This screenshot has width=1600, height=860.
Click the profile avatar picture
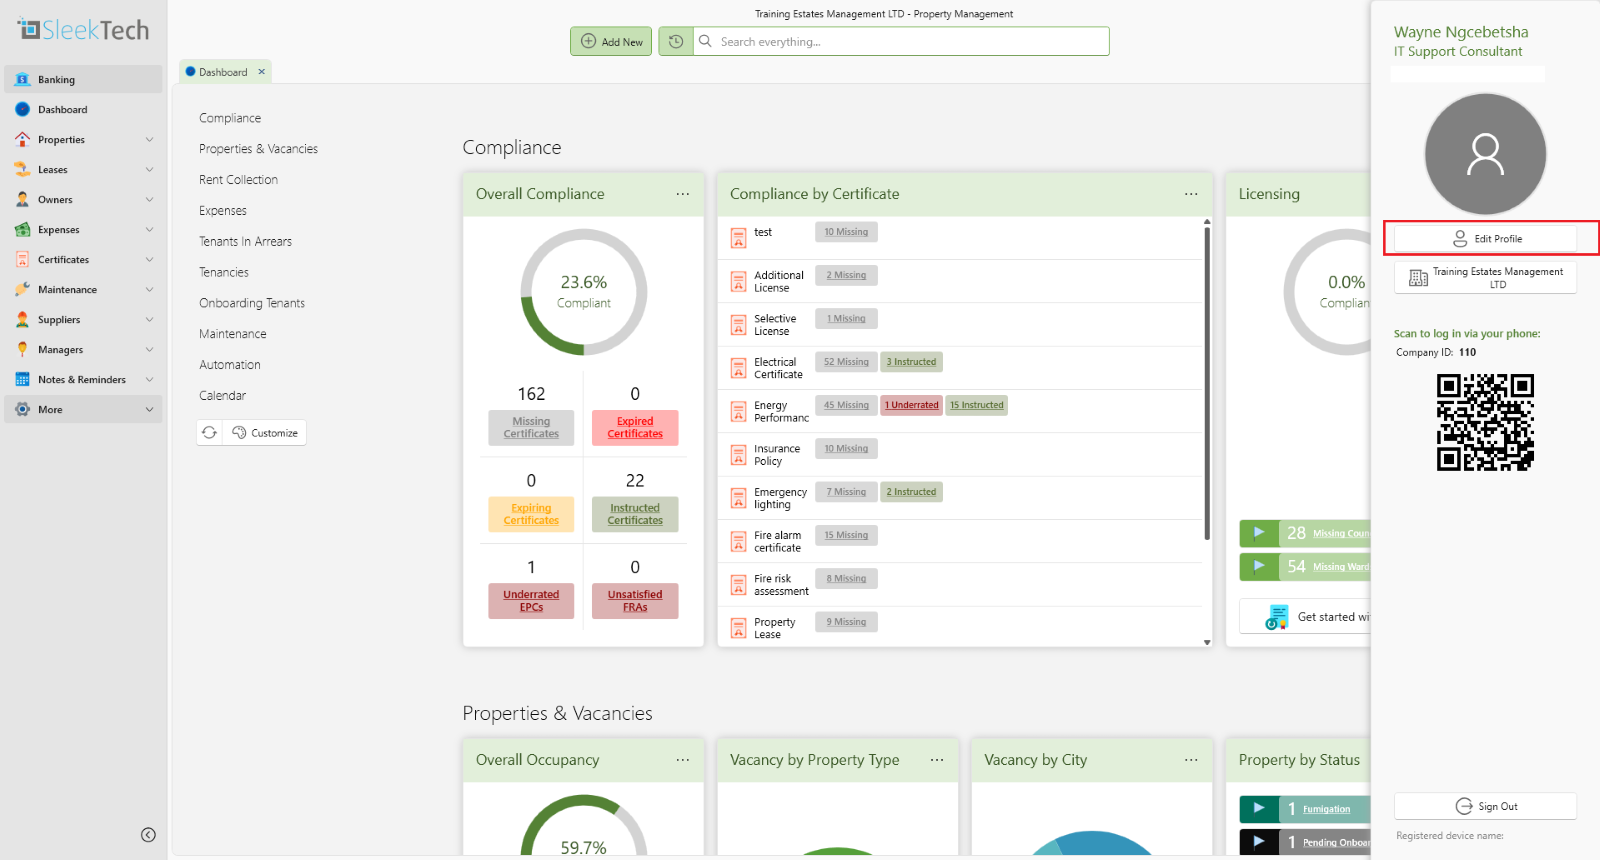click(x=1485, y=154)
